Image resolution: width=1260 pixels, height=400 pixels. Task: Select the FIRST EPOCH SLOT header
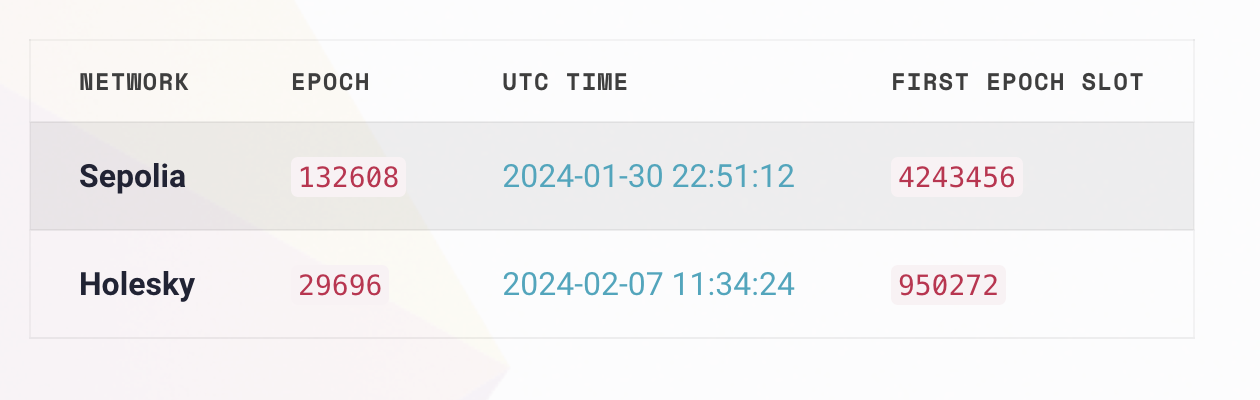point(1017,82)
